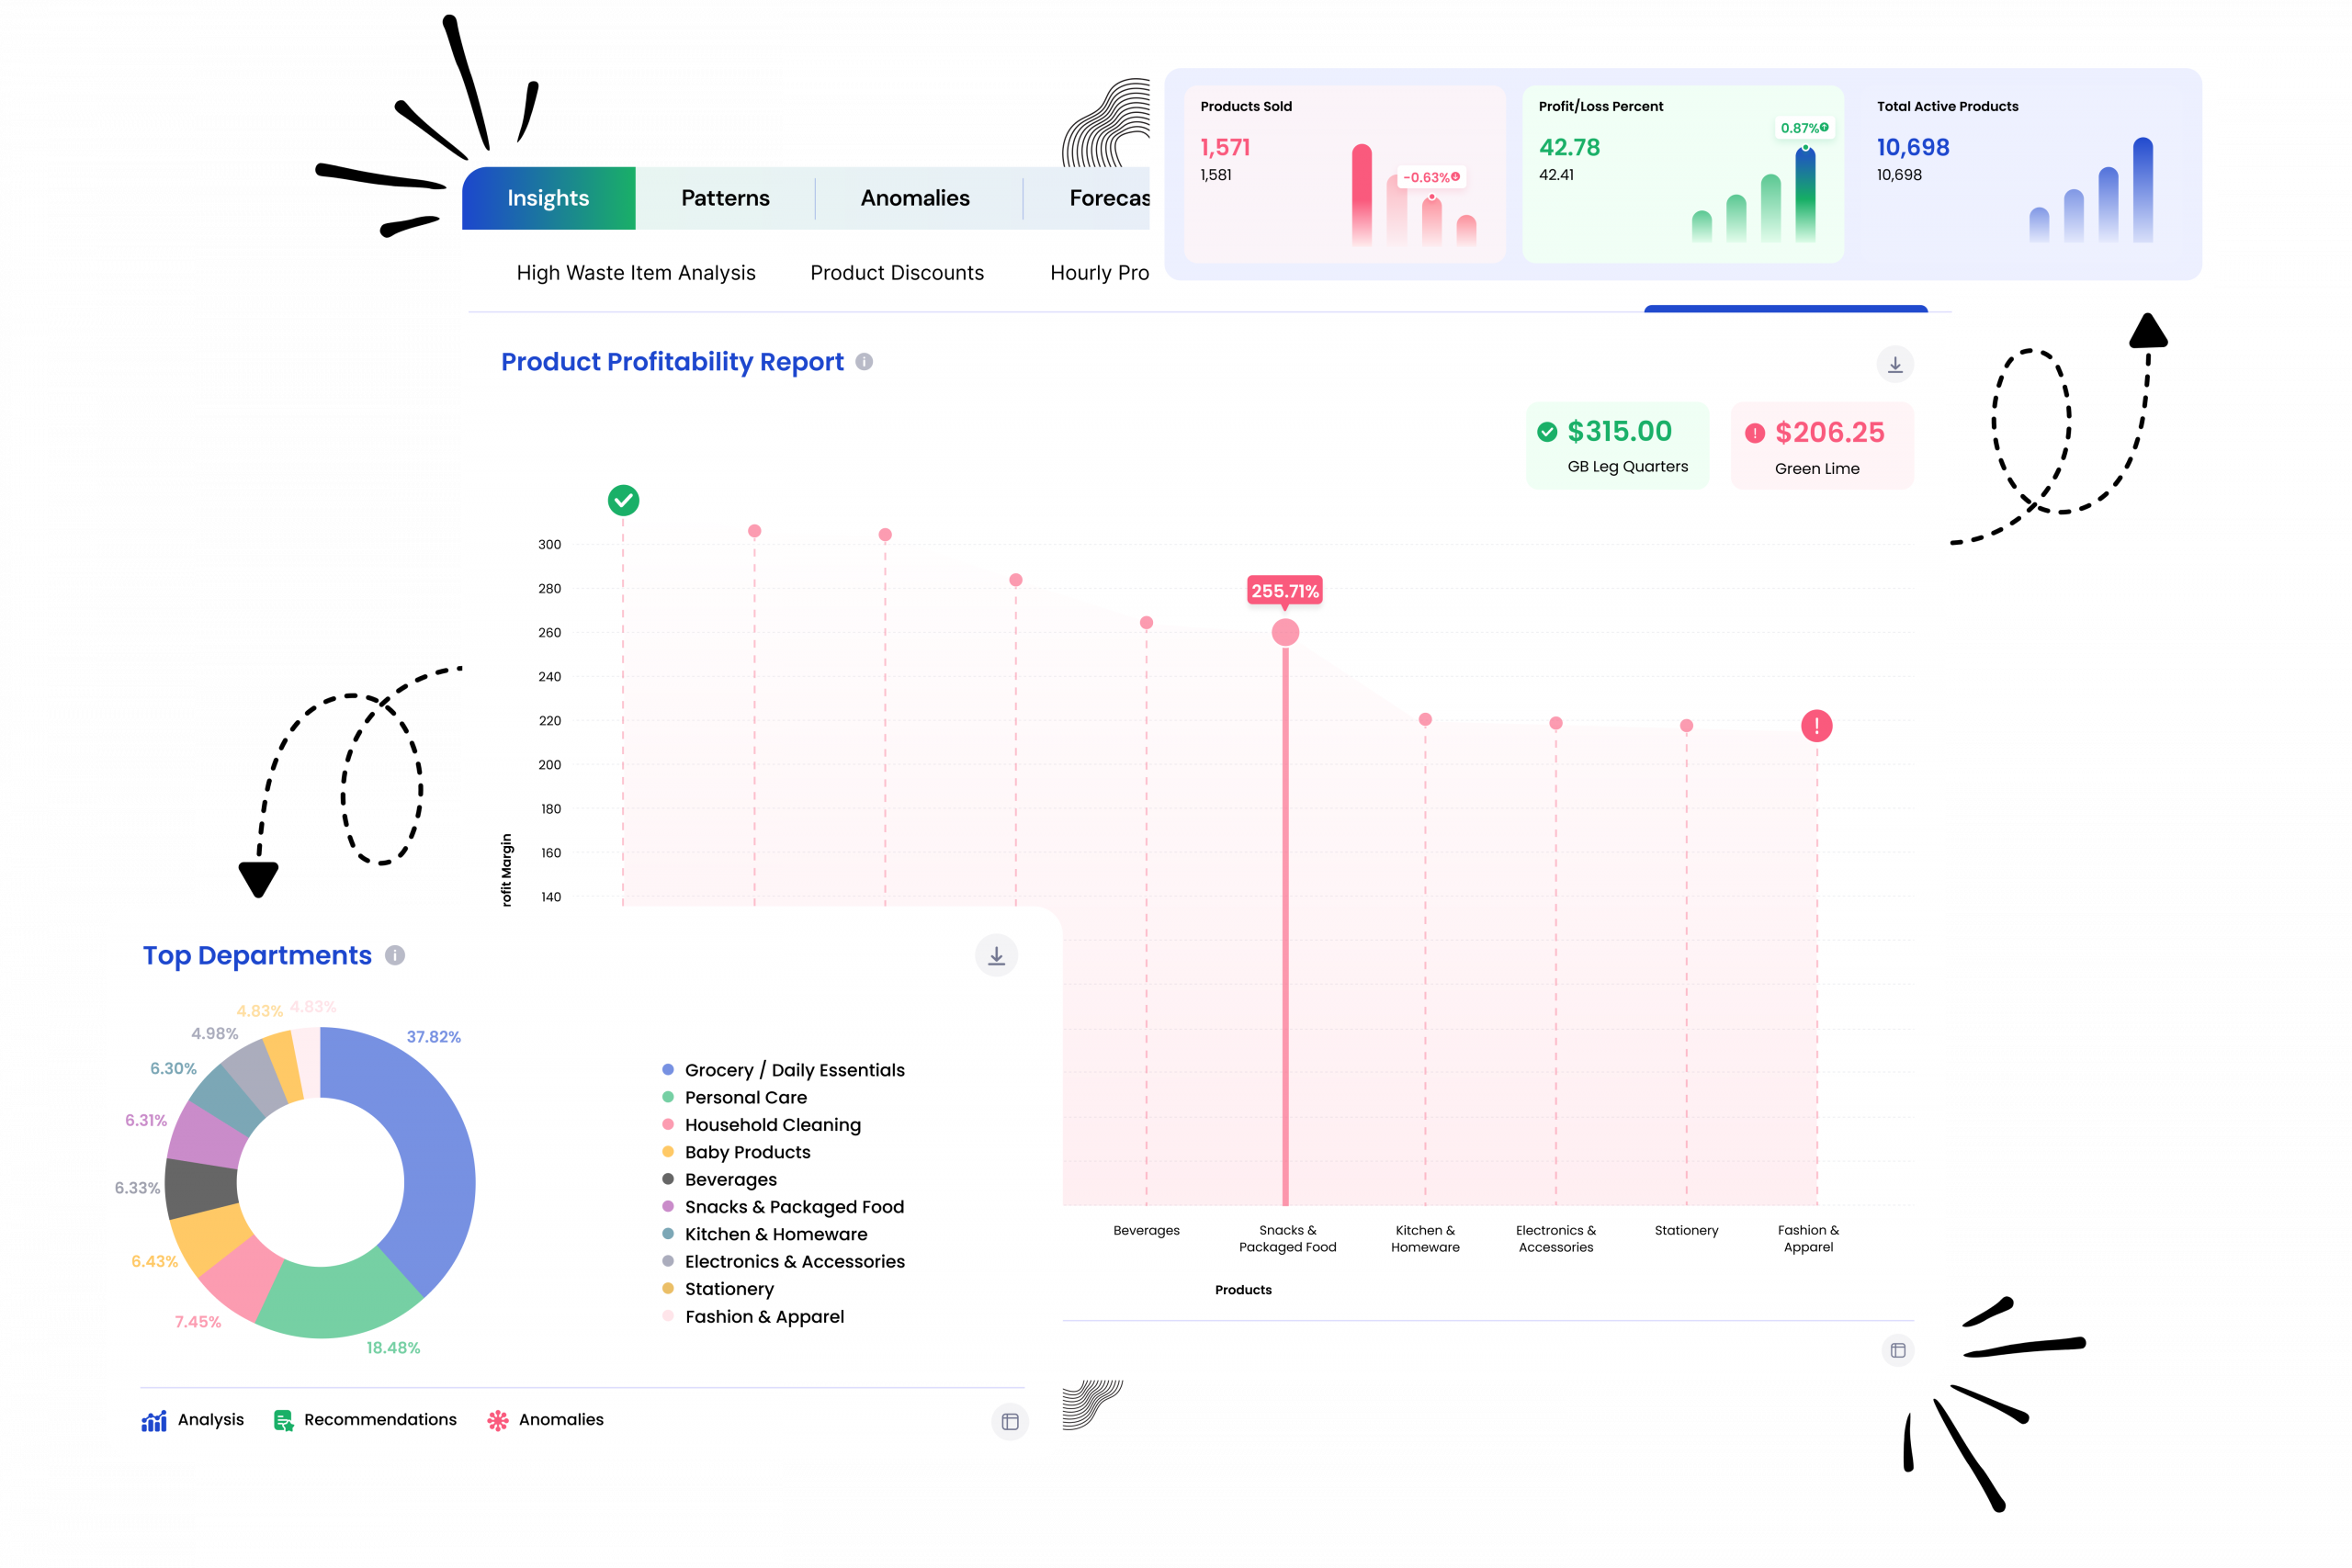Click info icon next to Top Departments
The image size is (2352, 1568).
[x=395, y=955]
